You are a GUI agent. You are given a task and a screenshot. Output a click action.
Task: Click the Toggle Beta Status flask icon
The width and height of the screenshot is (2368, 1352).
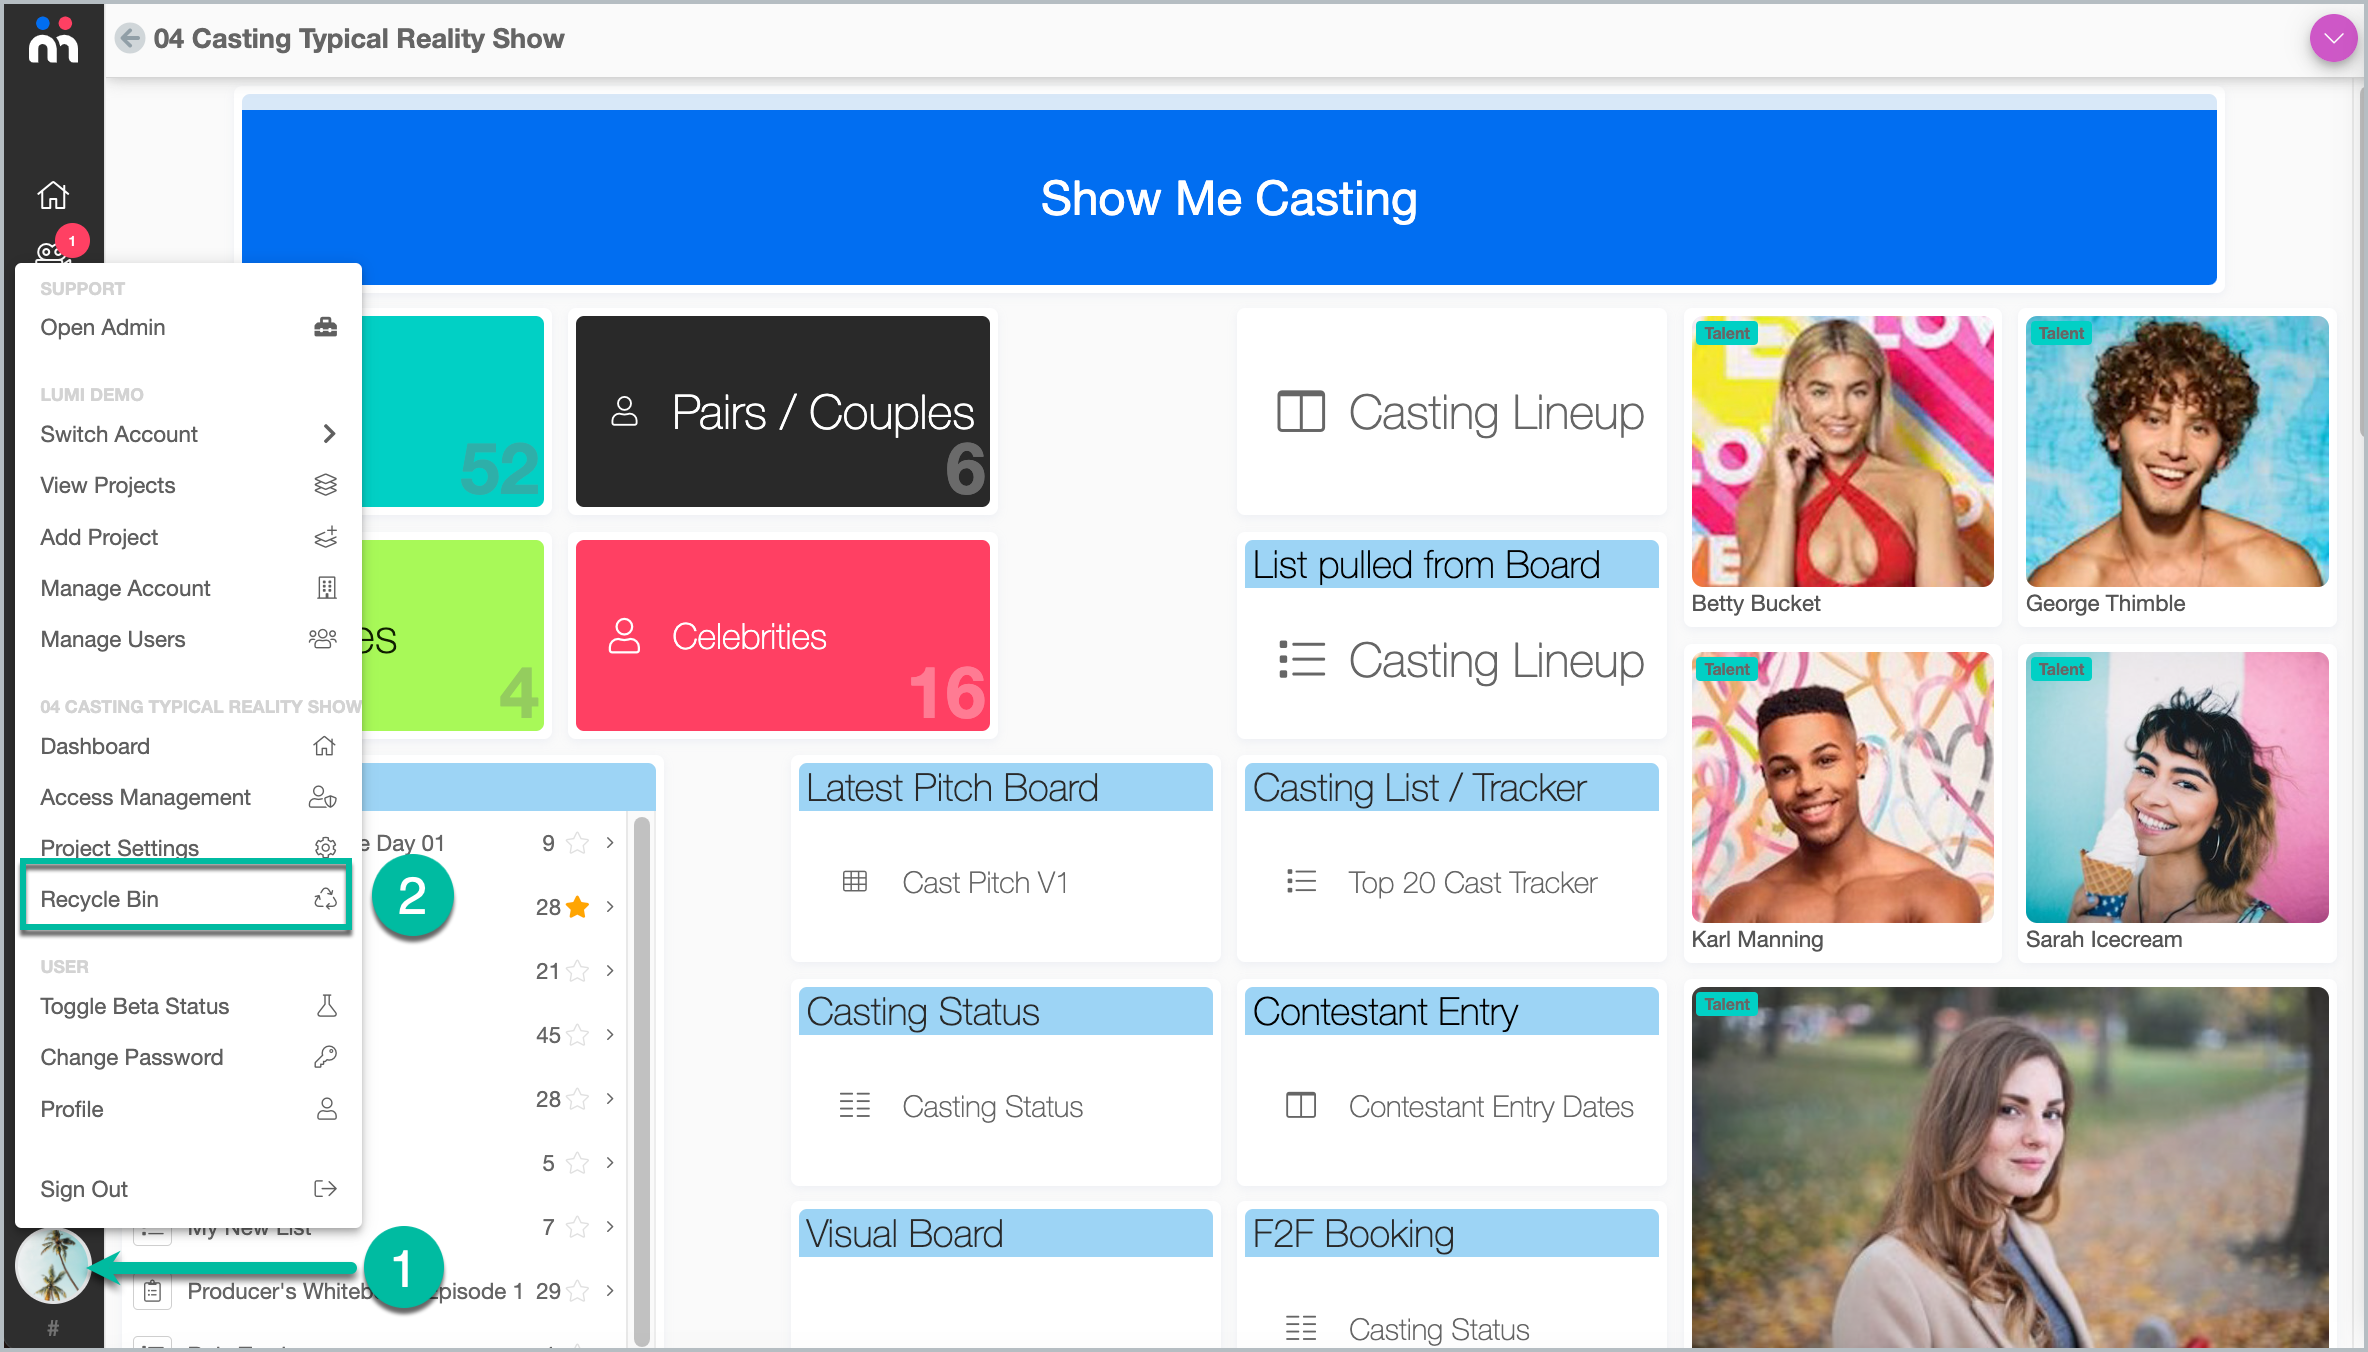point(326,1006)
